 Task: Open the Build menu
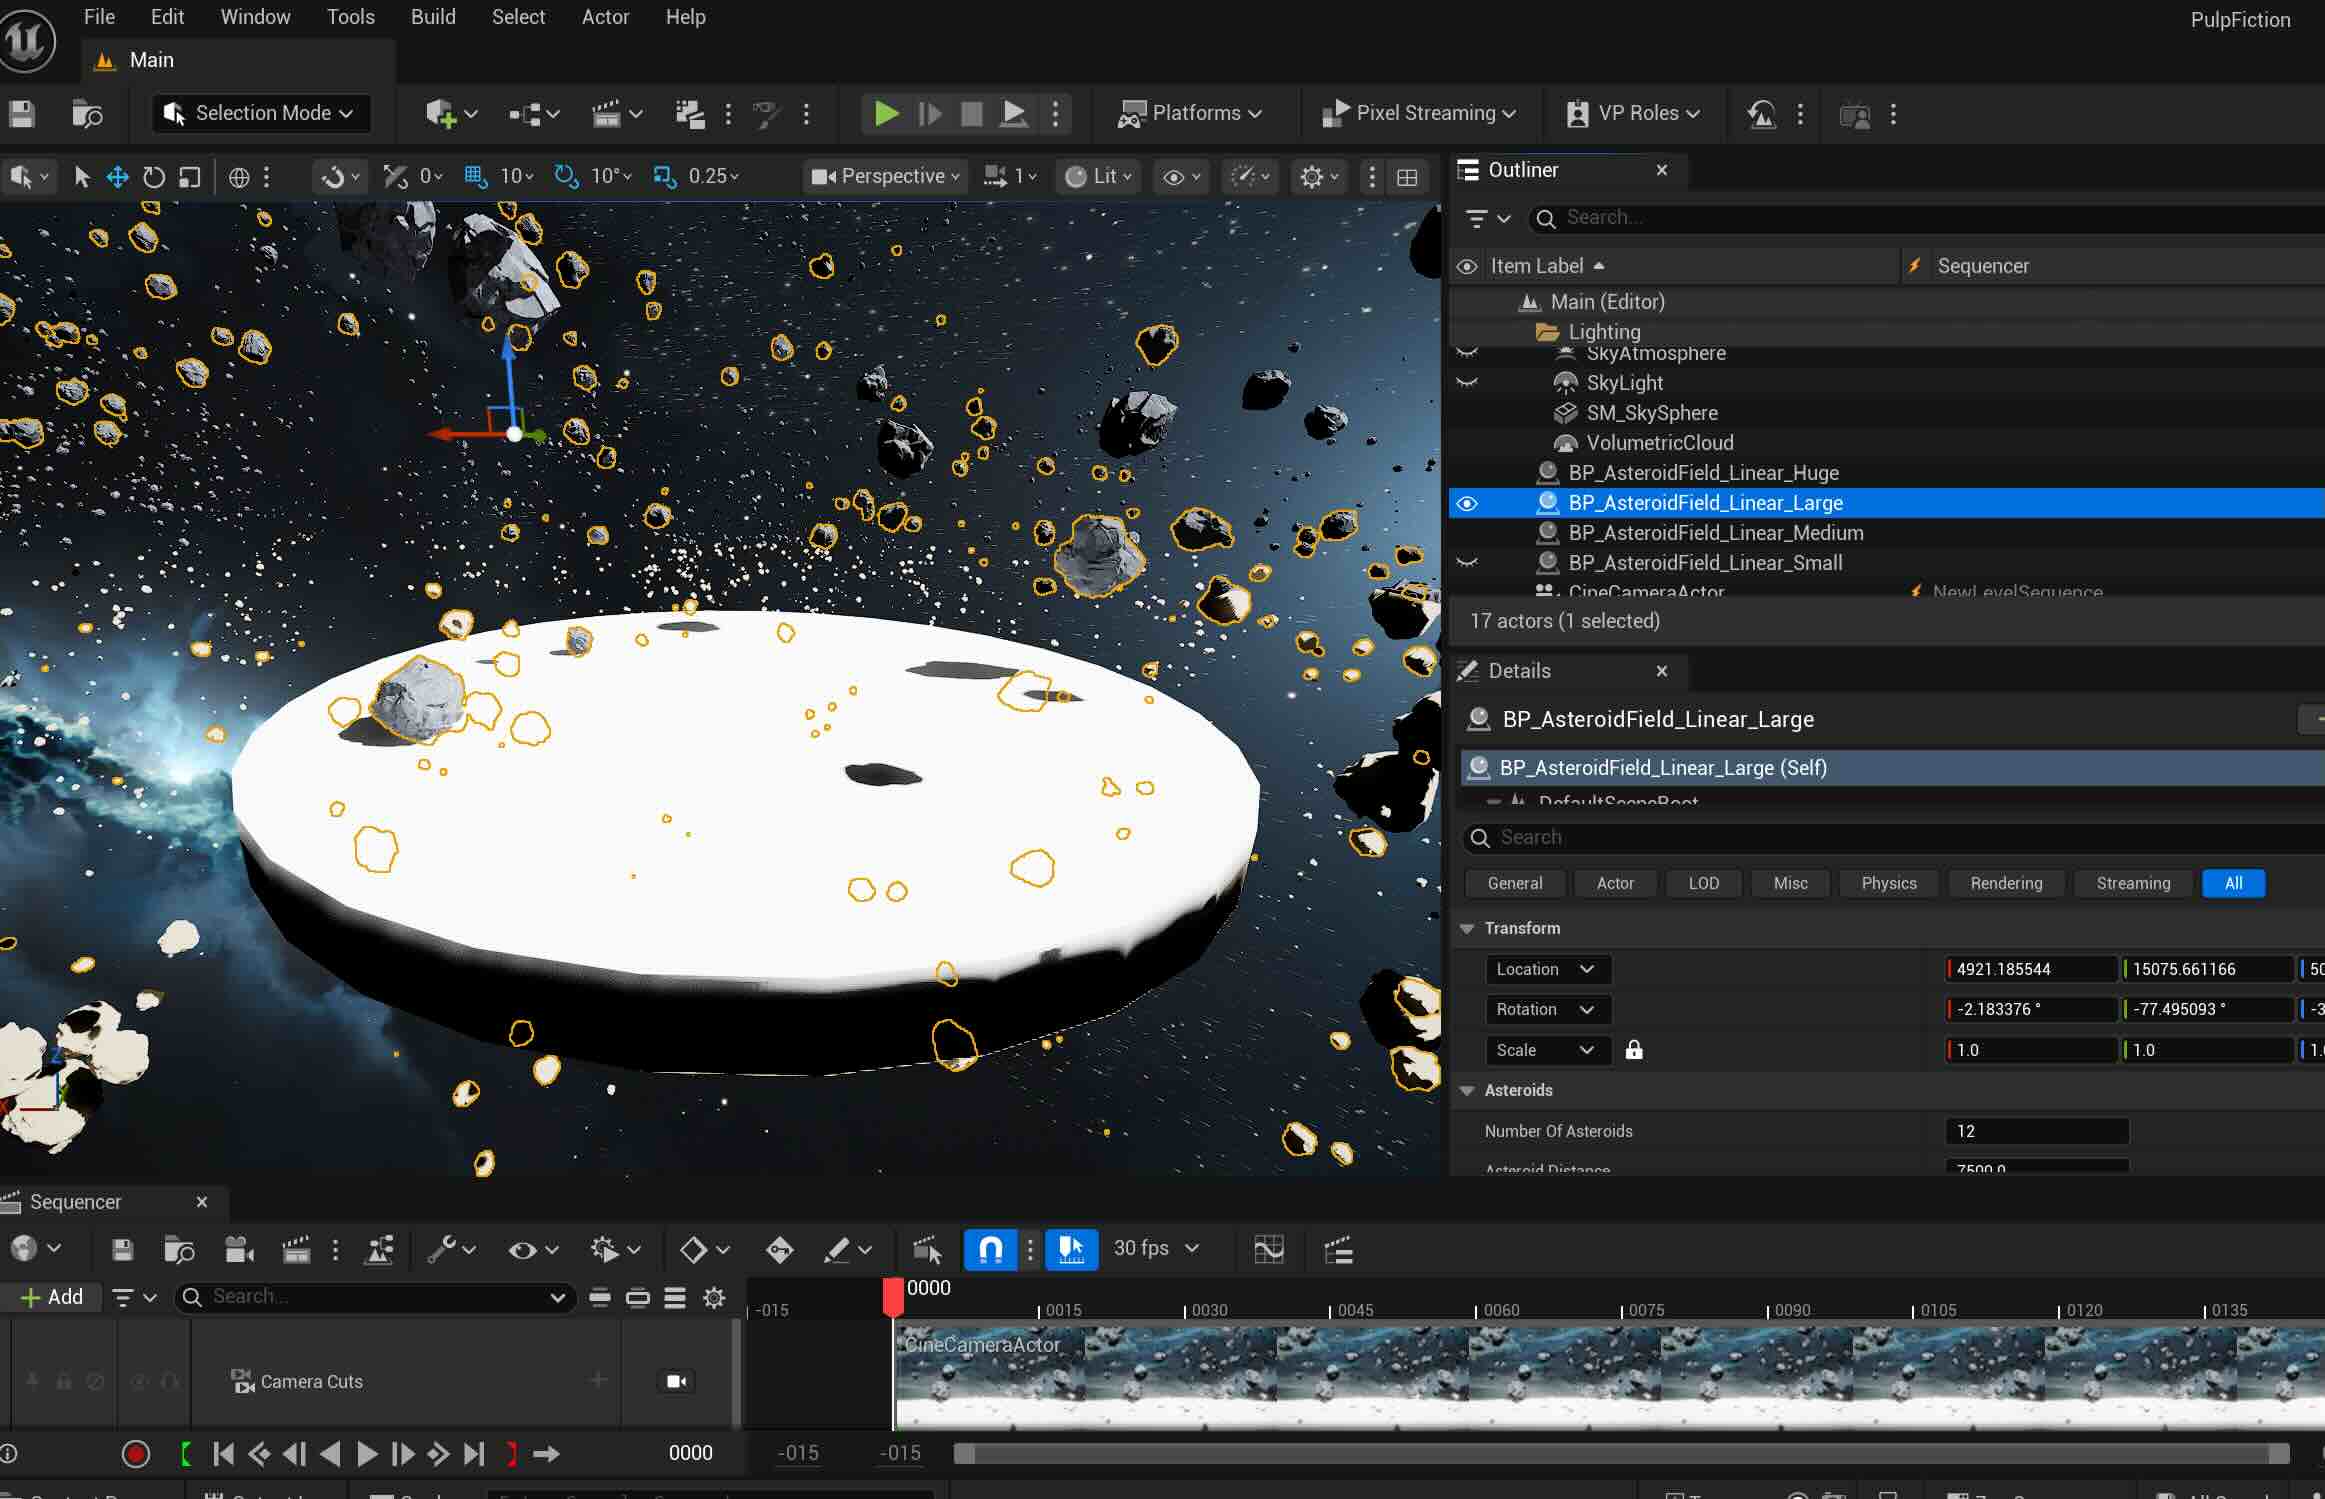(432, 17)
